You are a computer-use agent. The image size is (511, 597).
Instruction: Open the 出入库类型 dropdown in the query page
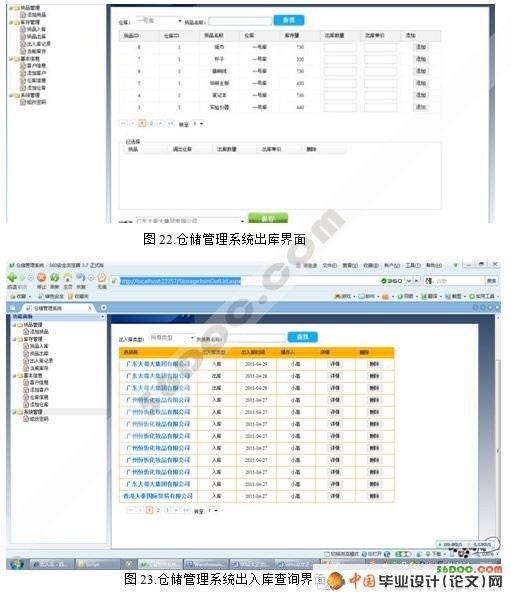pos(172,338)
